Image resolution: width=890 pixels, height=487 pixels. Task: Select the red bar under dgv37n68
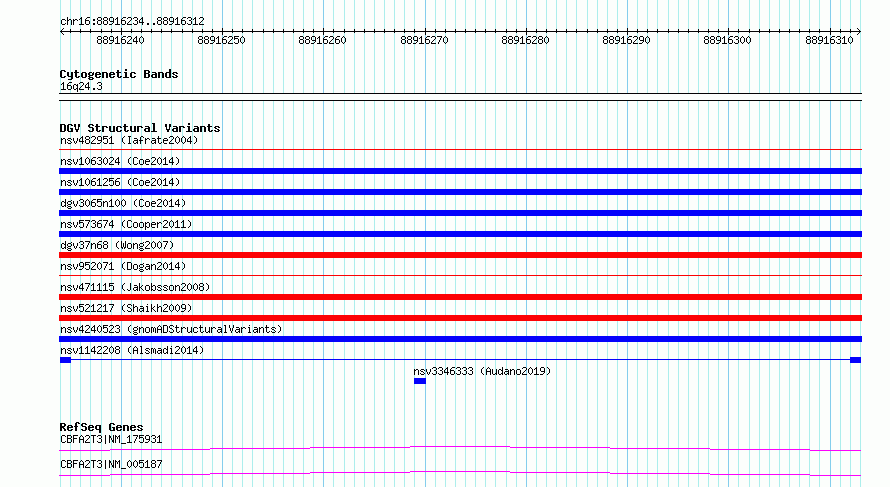460,255
